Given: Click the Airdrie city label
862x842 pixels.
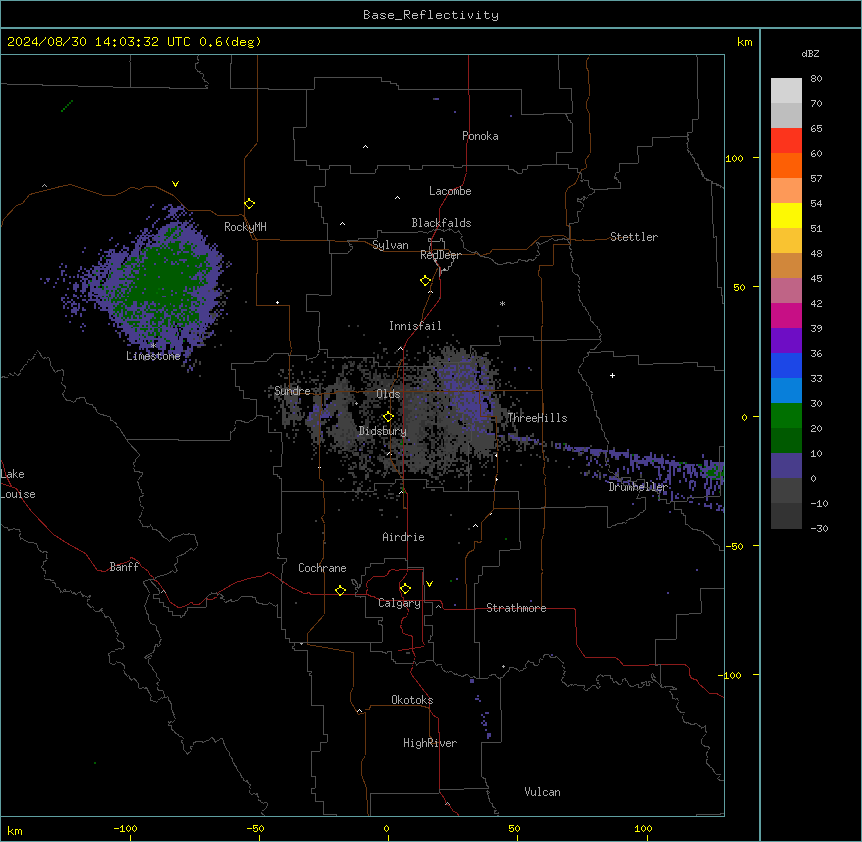Looking at the screenshot, I should click(404, 537).
